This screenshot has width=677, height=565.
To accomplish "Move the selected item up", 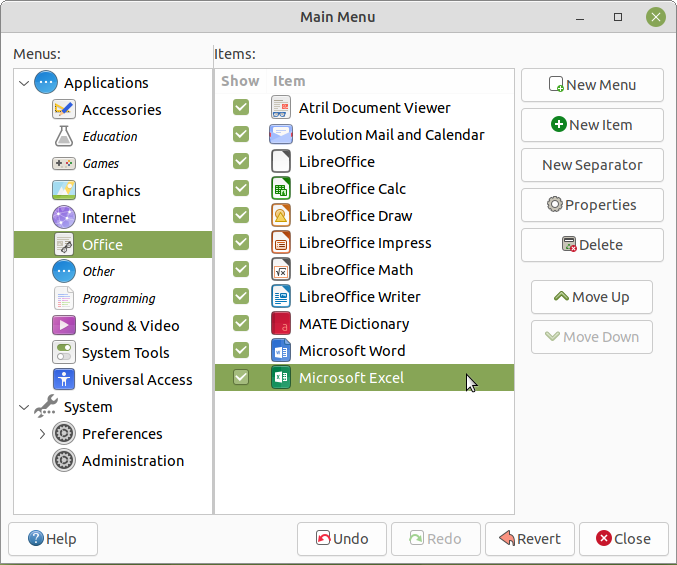I will point(592,297).
